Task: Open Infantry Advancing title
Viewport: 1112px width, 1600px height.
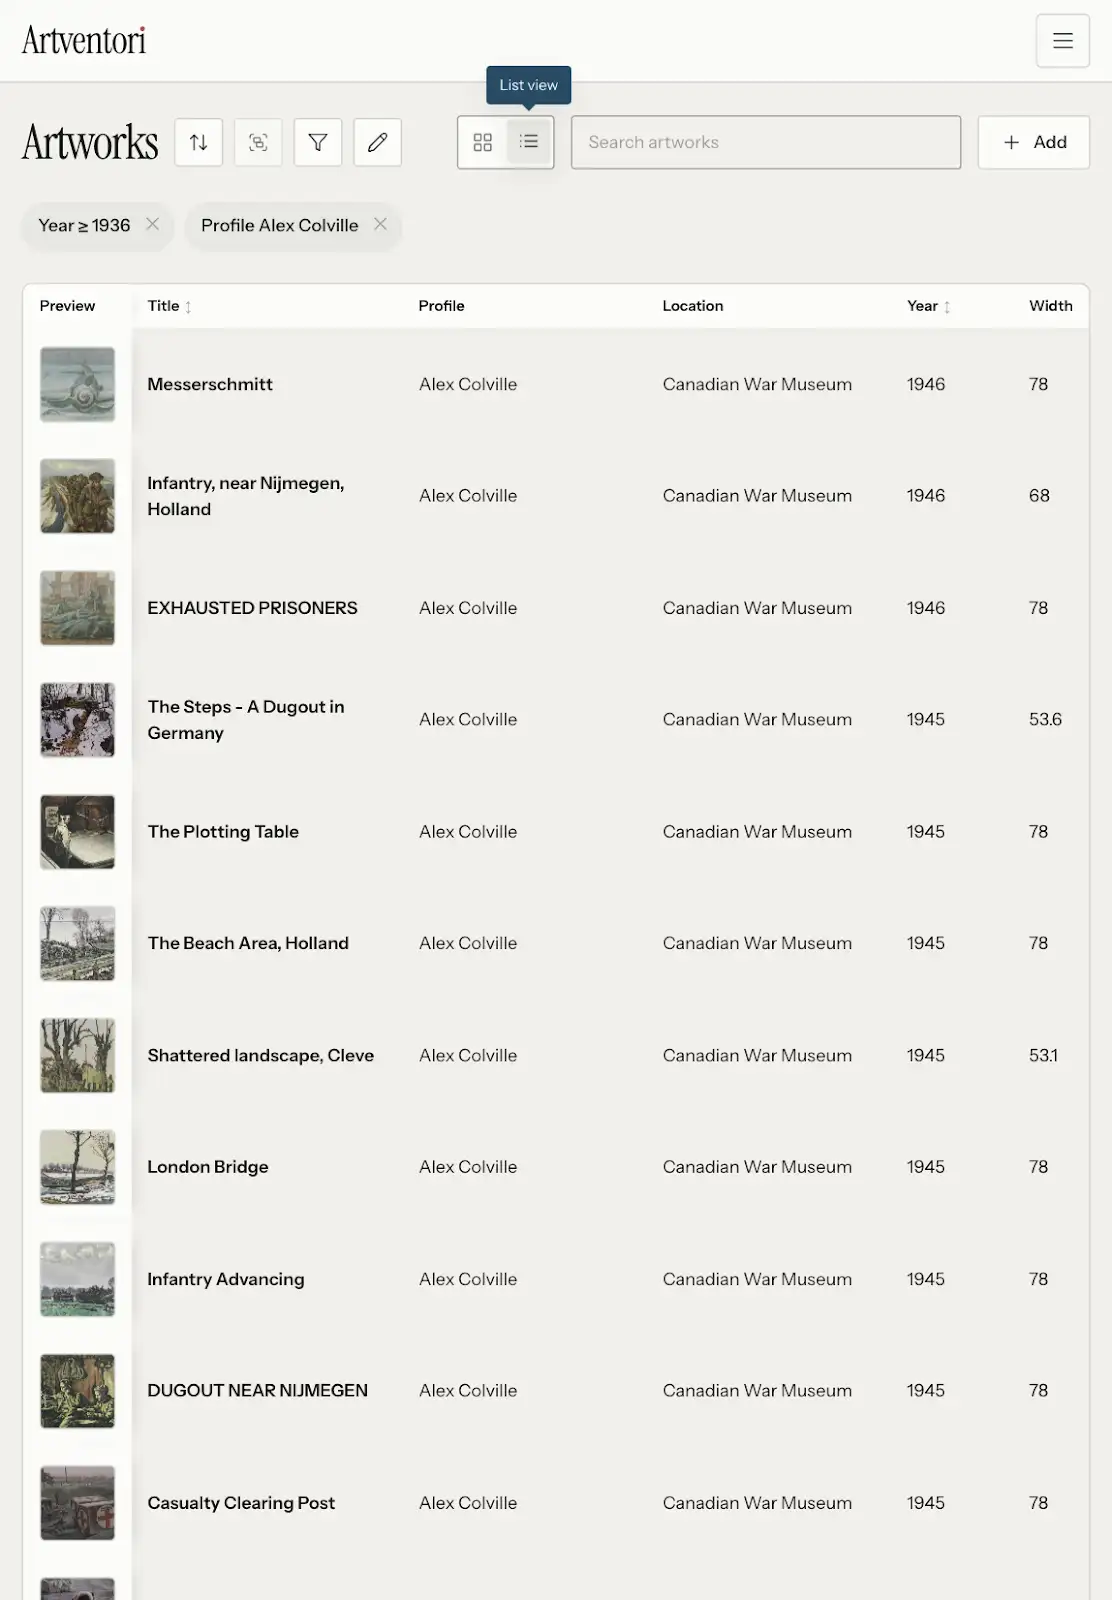Action: [x=226, y=1279]
